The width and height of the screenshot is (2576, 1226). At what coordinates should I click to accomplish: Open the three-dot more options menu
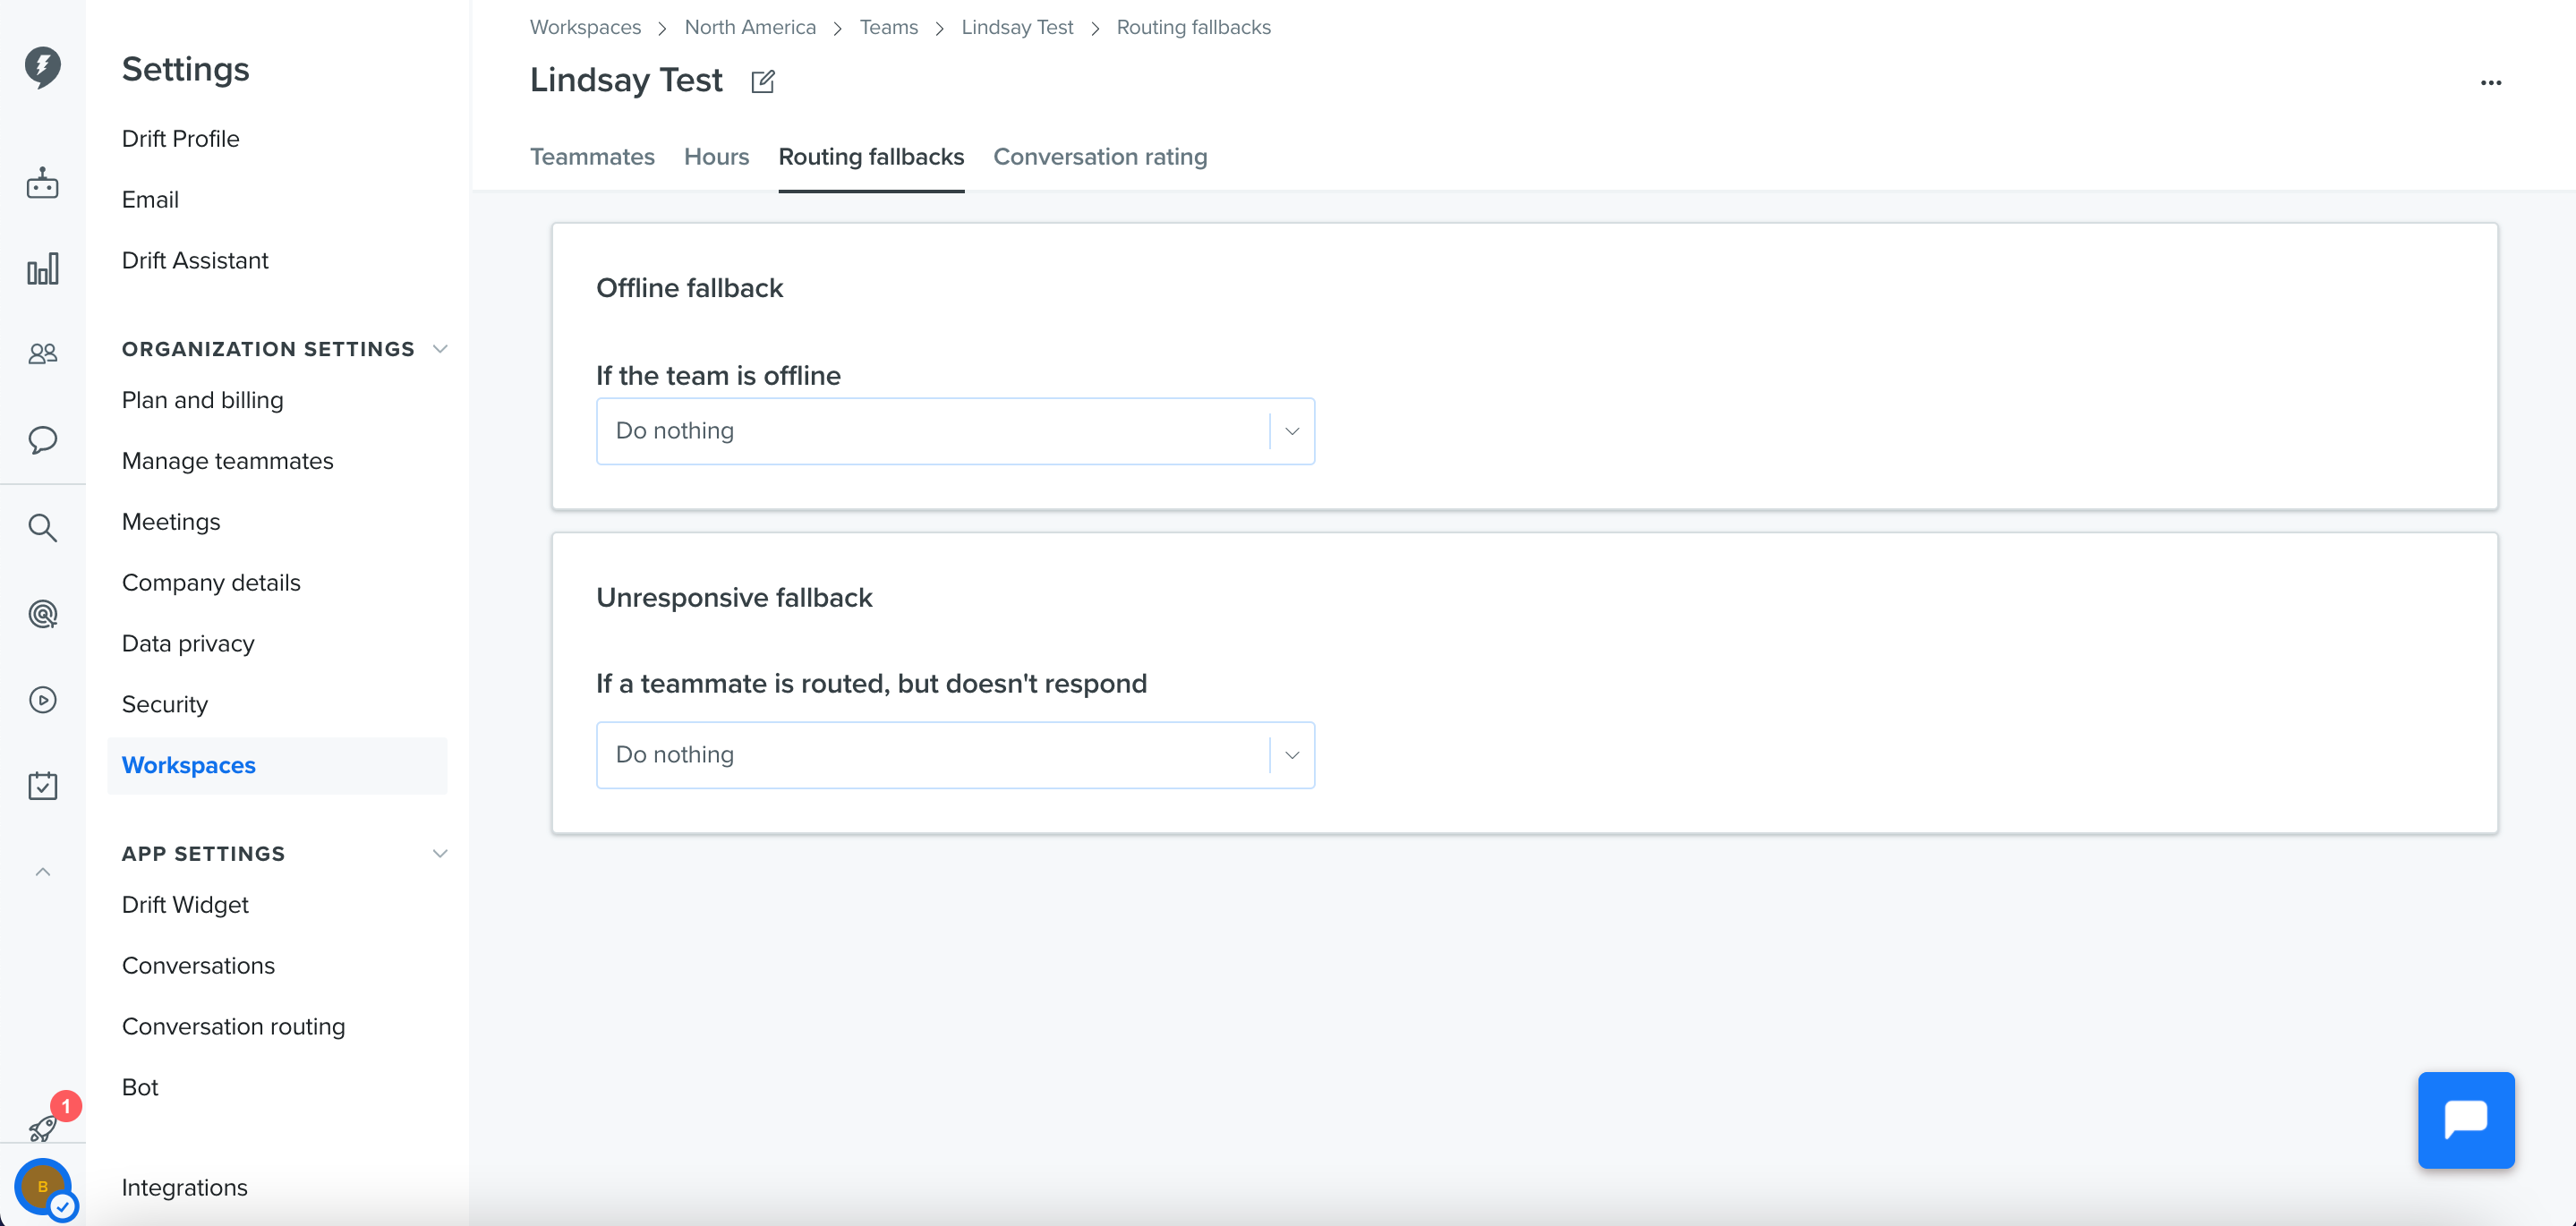2491,83
